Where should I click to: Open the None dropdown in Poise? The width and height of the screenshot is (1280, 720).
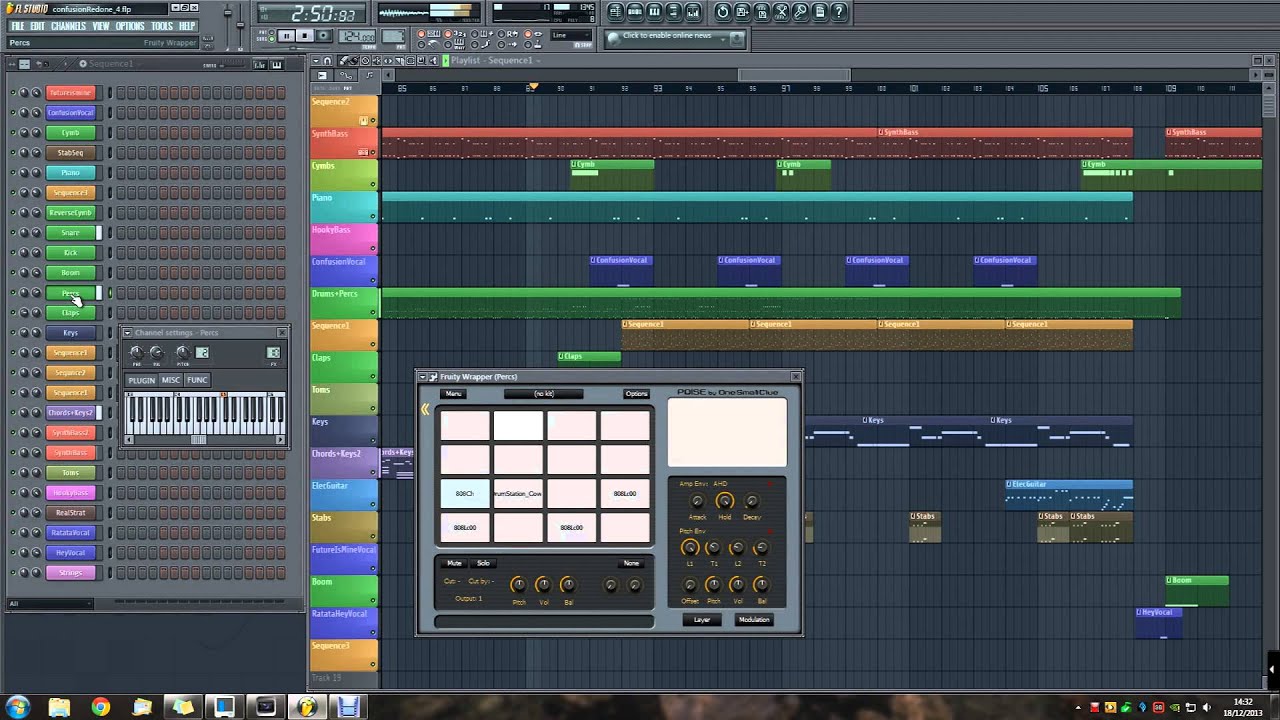point(631,563)
